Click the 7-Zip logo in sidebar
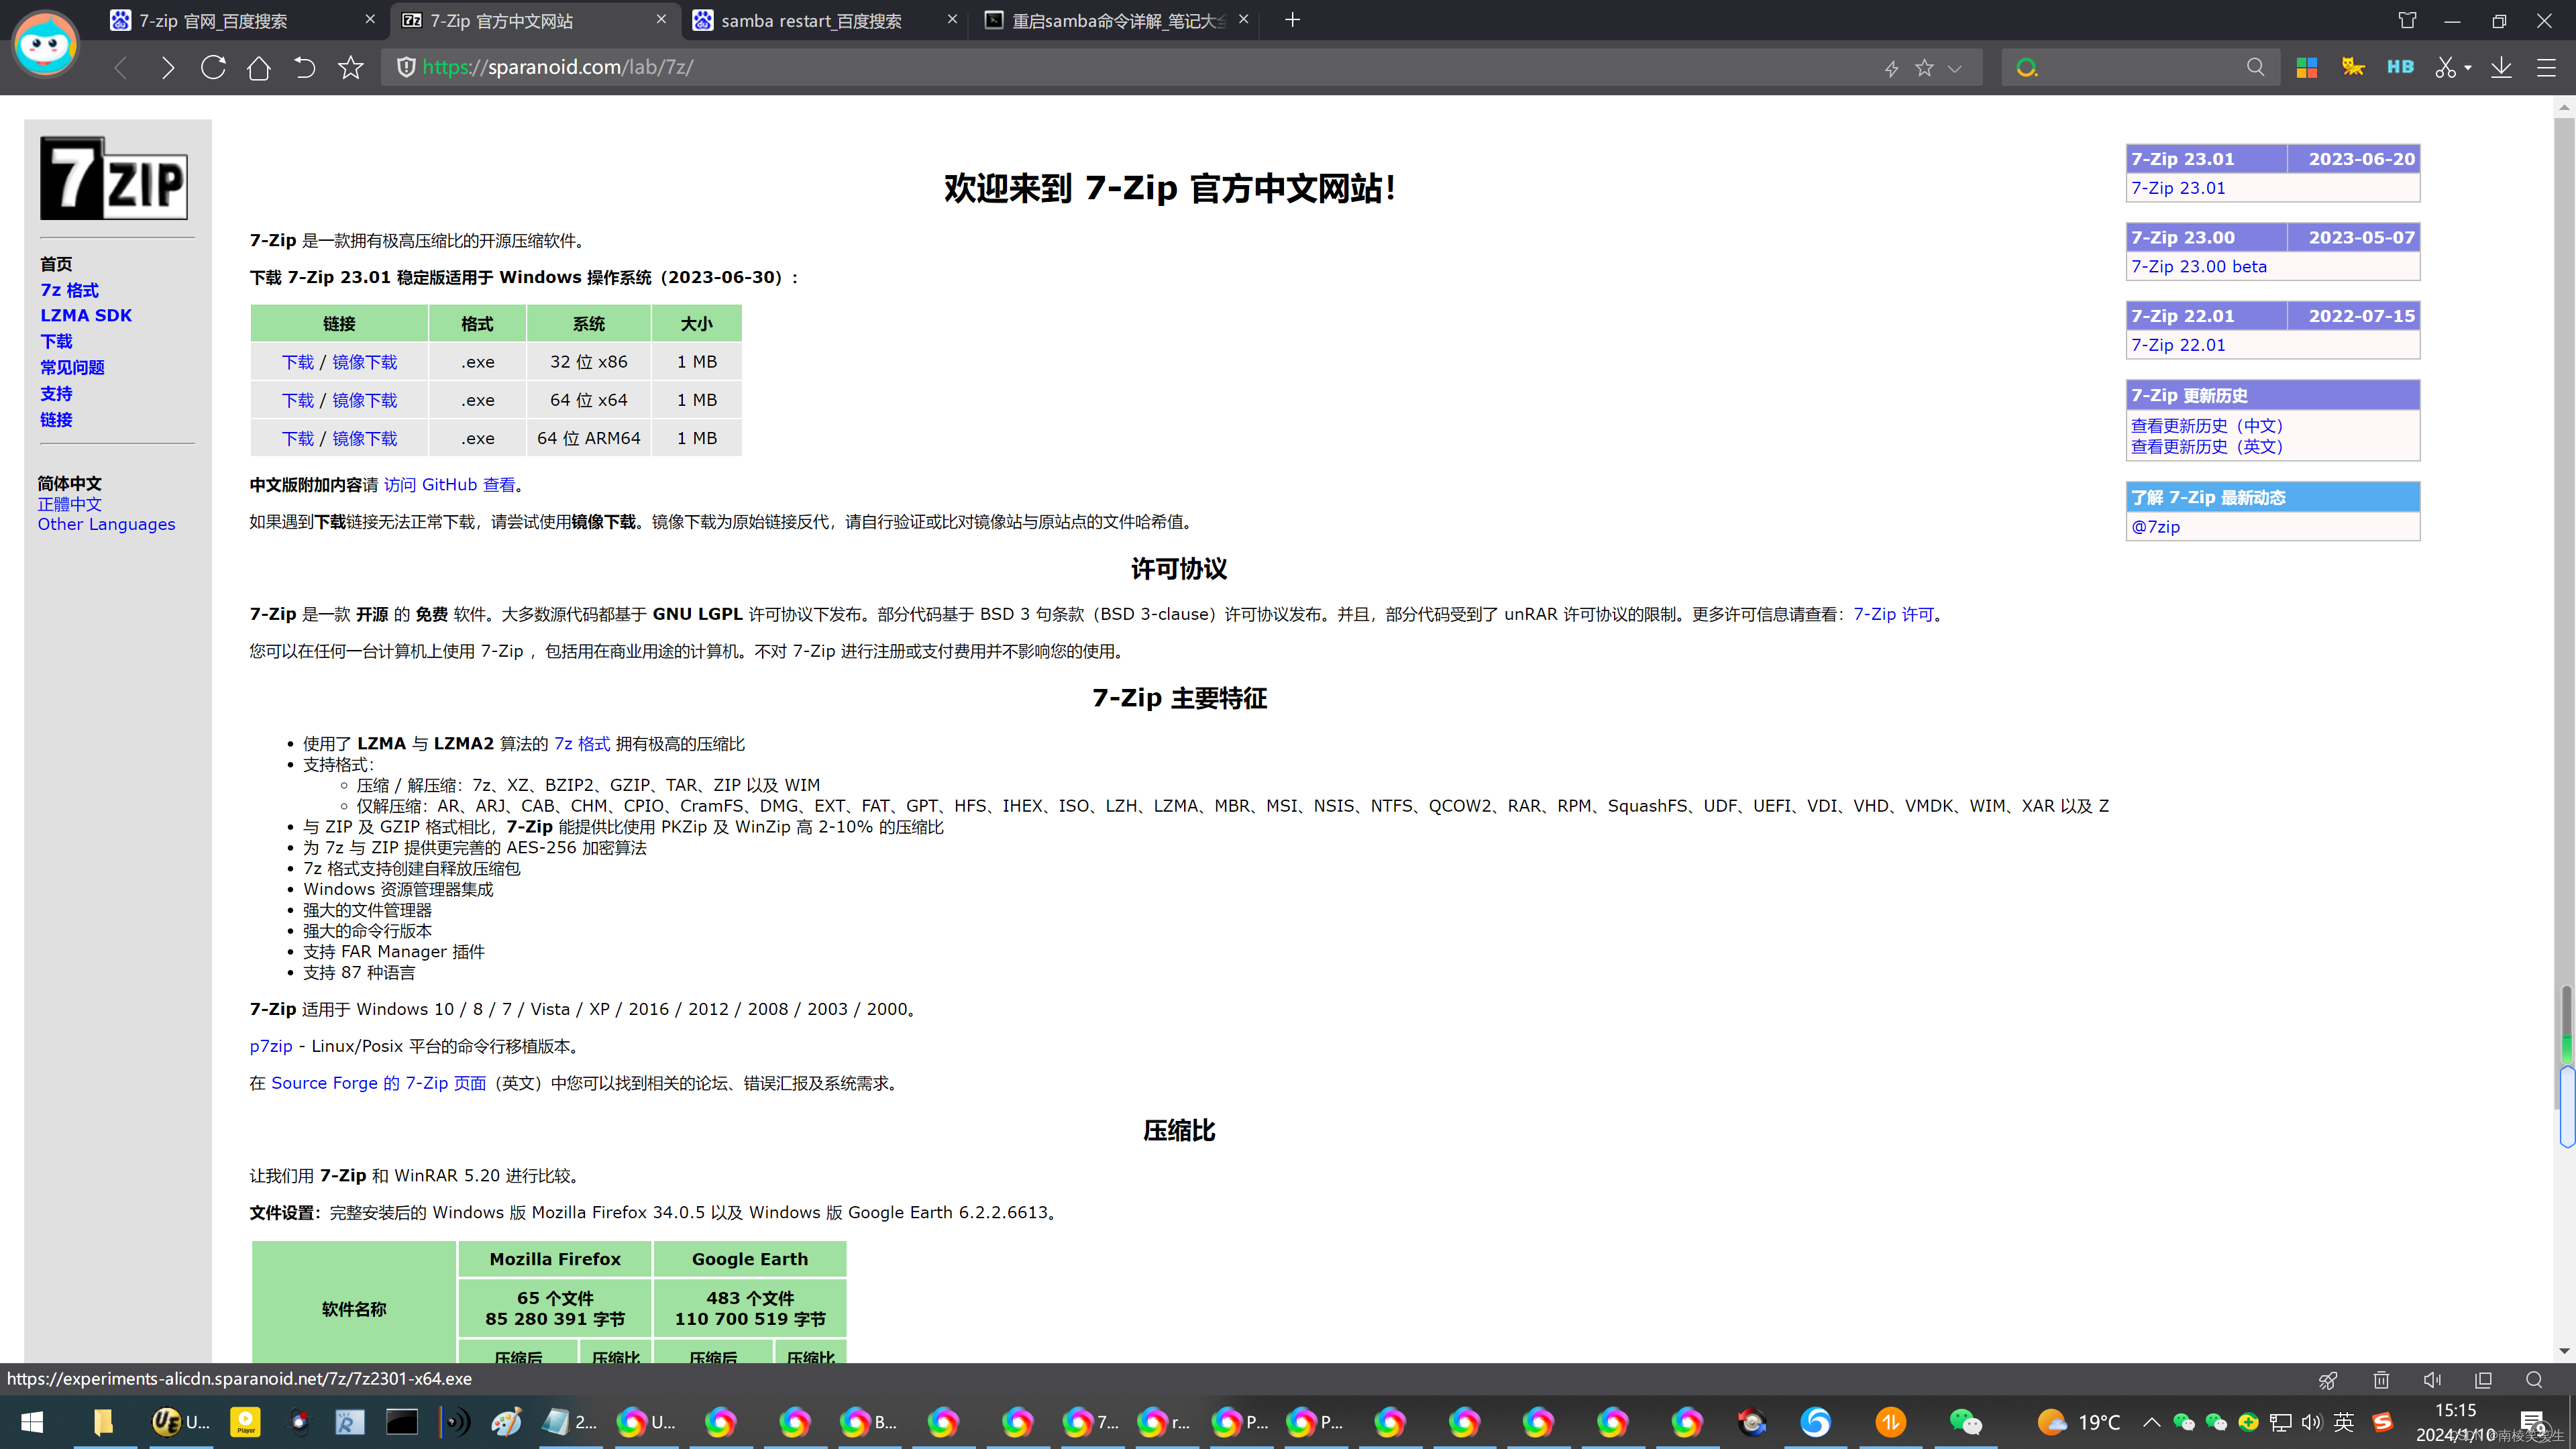2576x1449 pixels. pyautogui.click(x=114, y=179)
